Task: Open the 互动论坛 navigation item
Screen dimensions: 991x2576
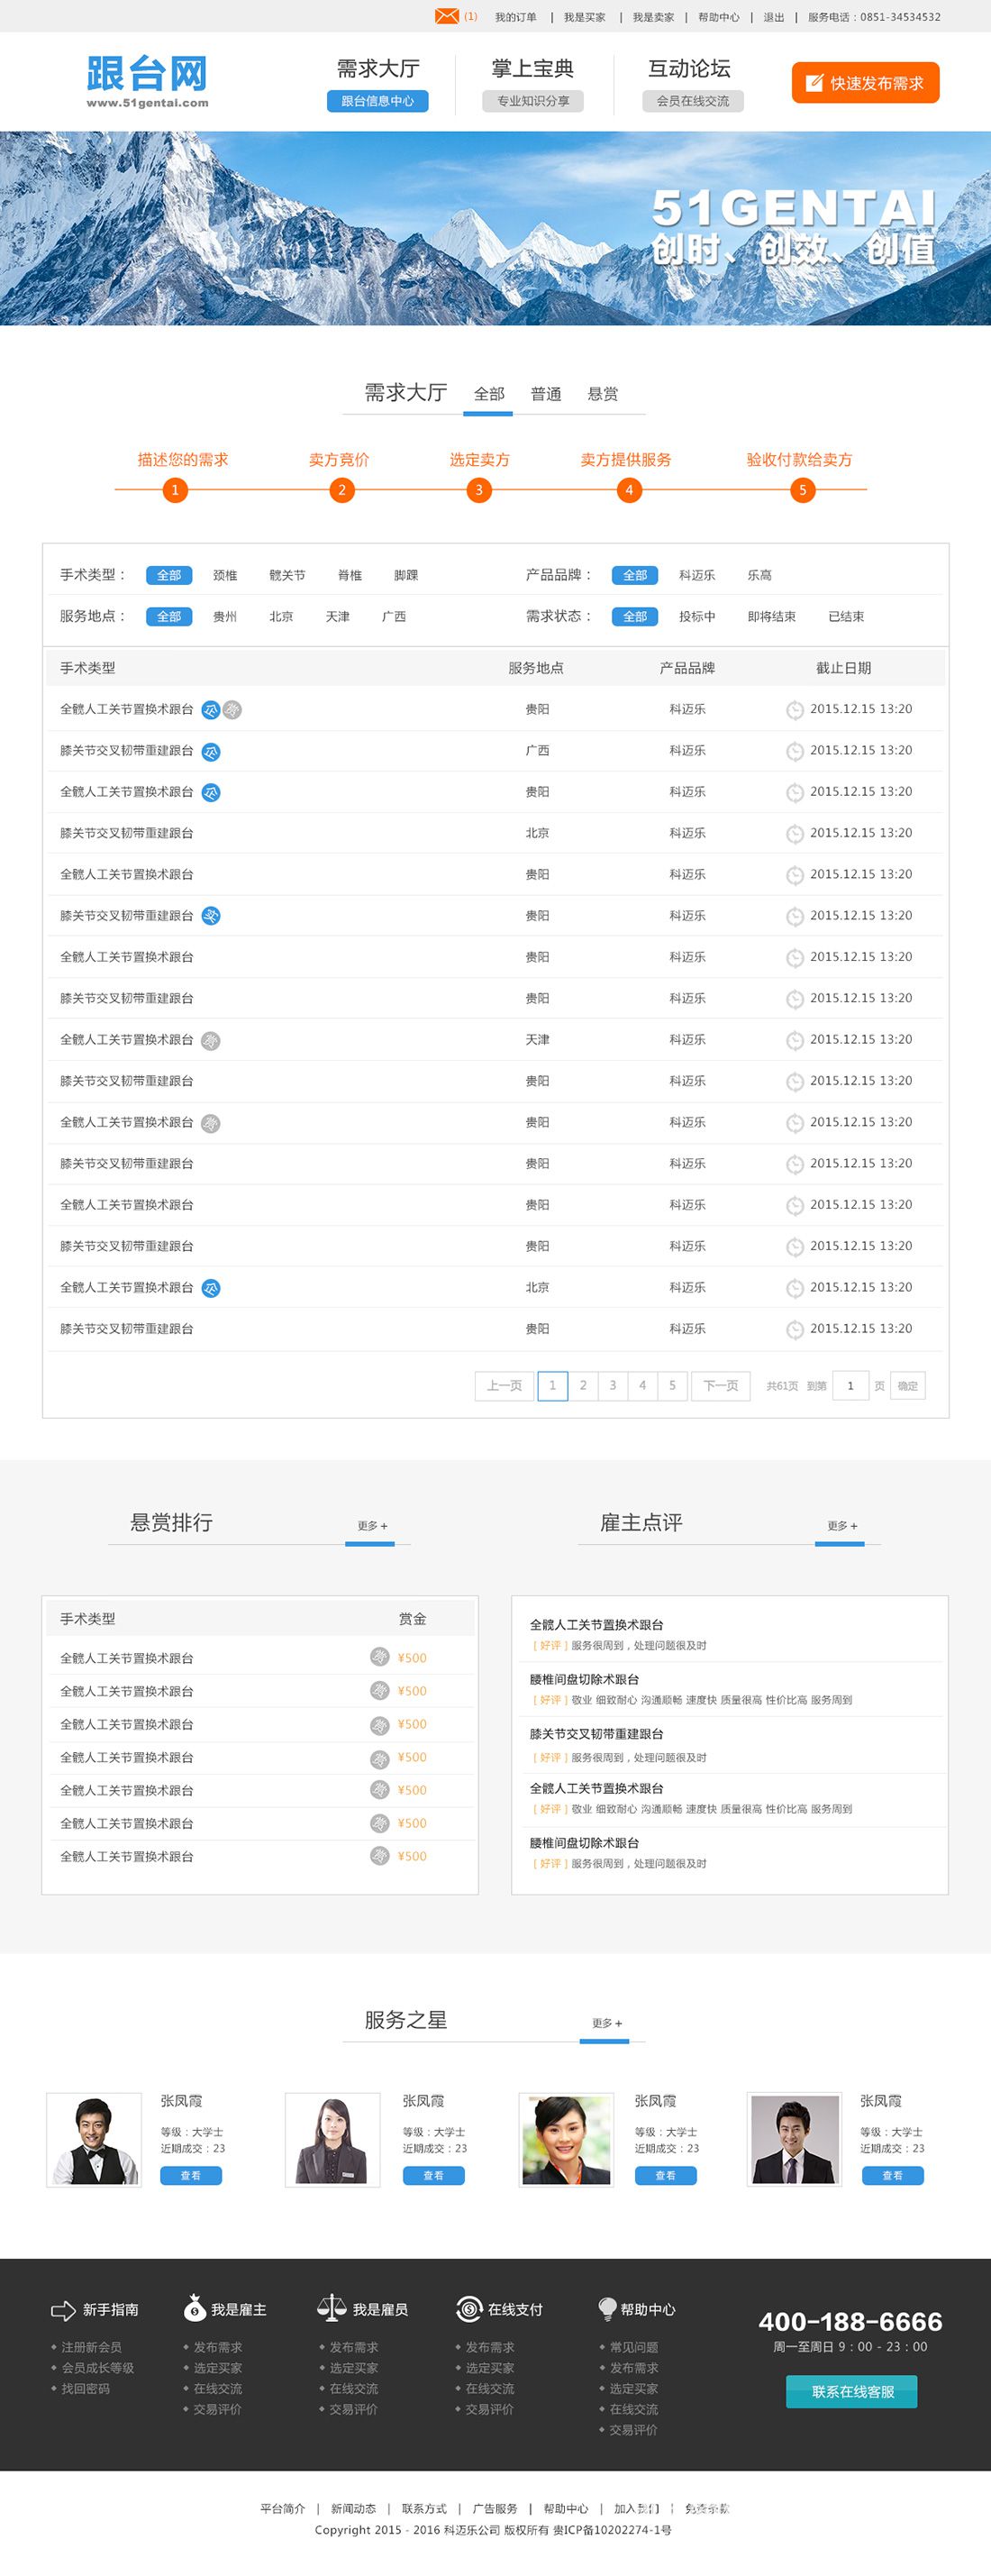Action: click(x=689, y=69)
